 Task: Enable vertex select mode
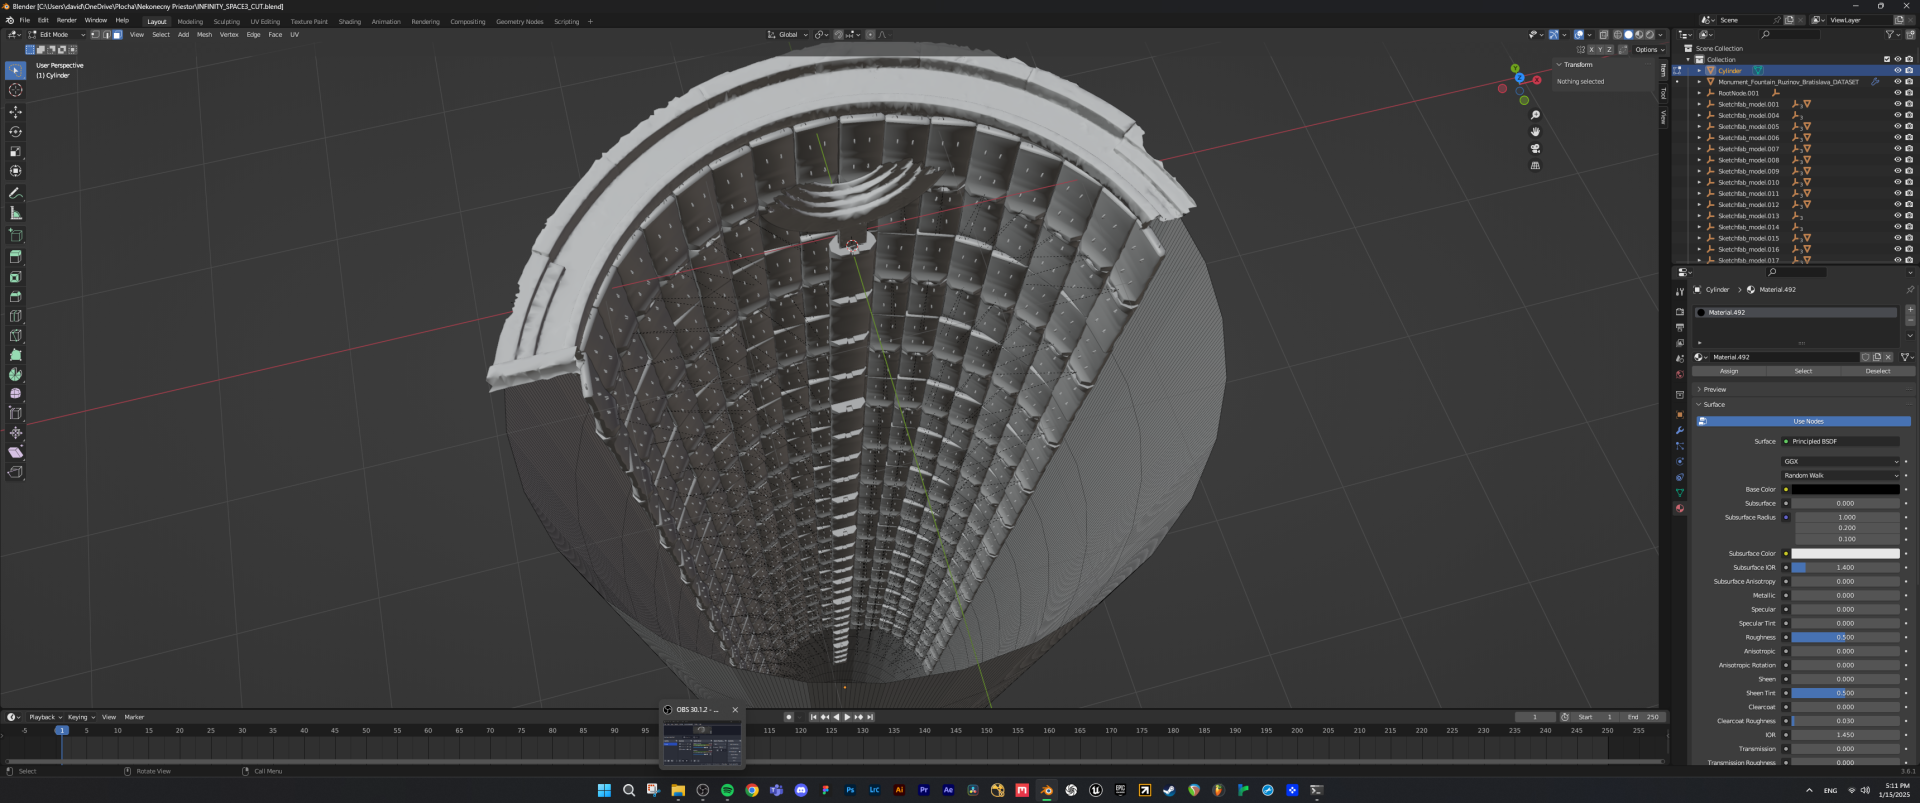[95, 35]
